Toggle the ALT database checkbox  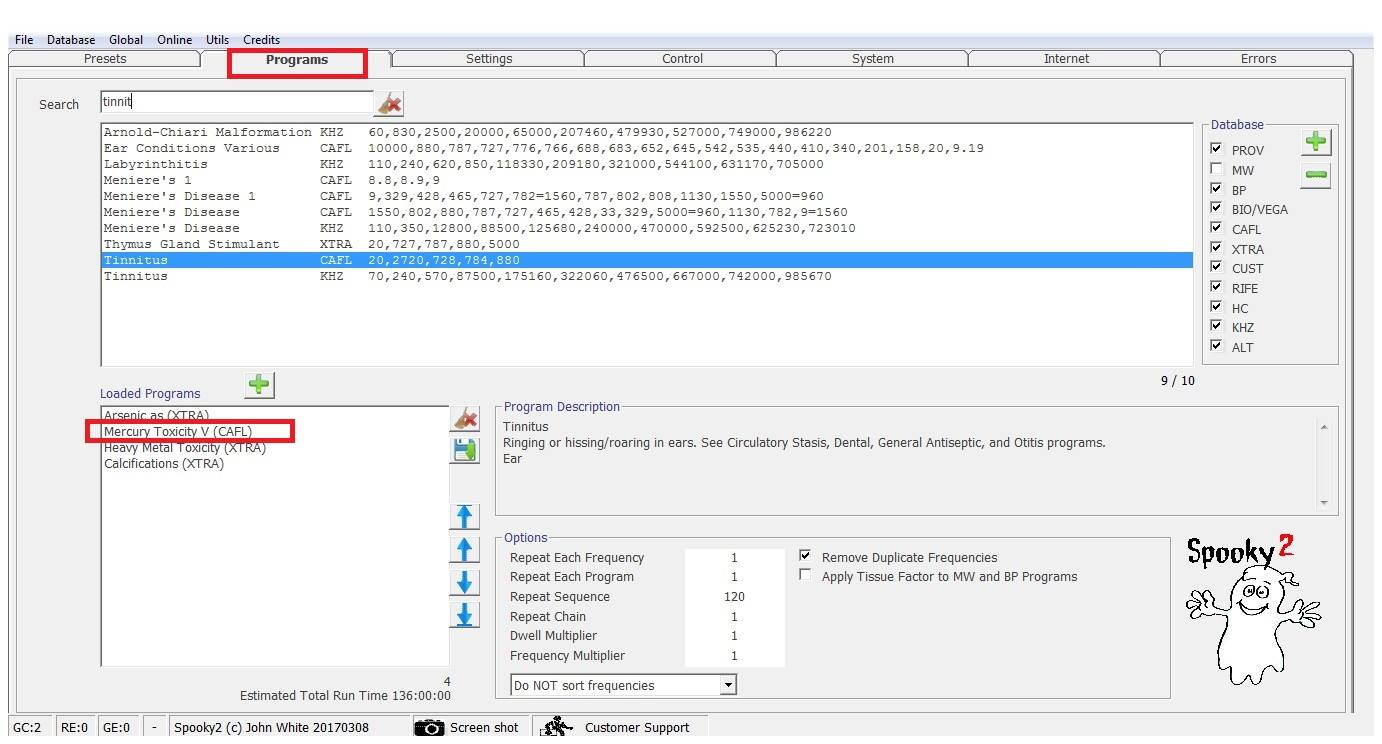click(x=1216, y=346)
